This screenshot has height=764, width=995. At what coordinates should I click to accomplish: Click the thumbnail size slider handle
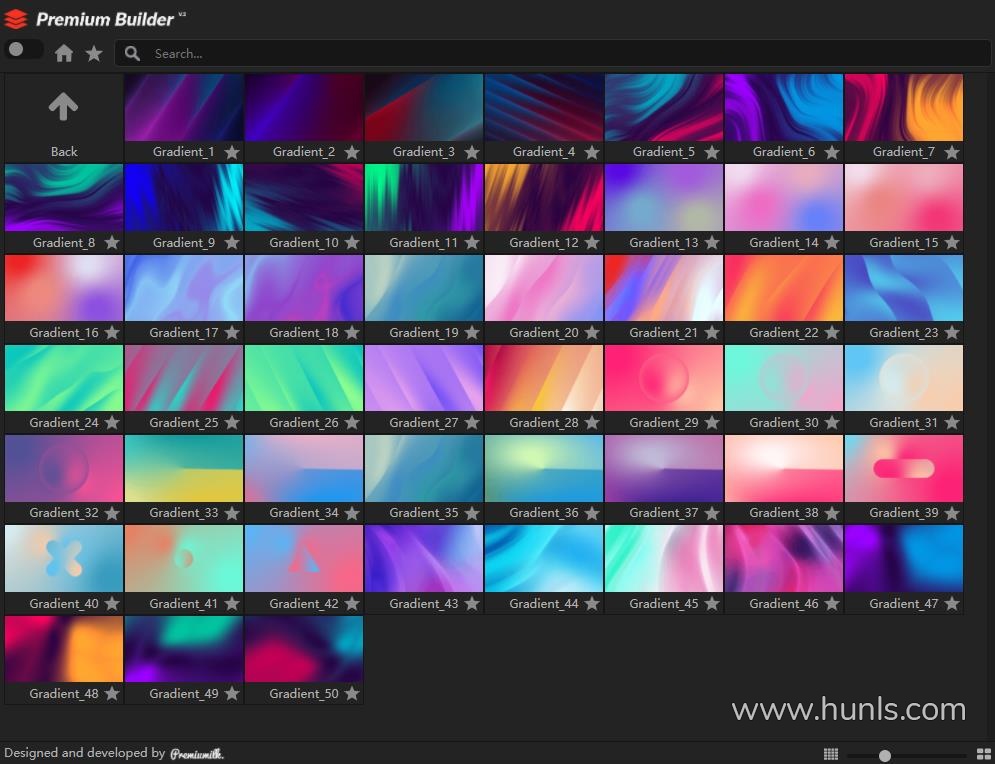click(885, 755)
